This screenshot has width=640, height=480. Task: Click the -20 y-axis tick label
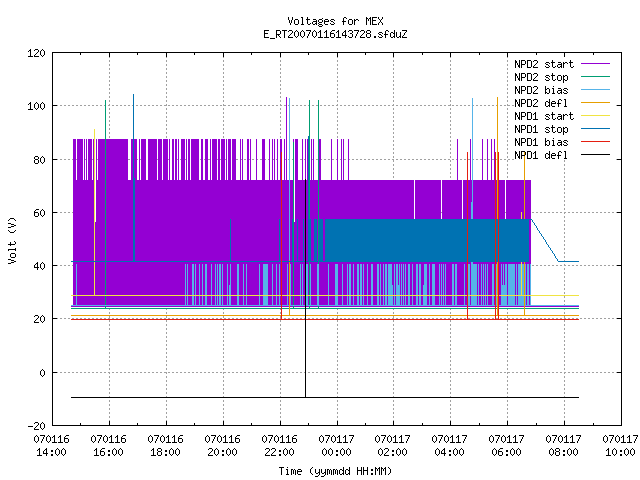(36, 426)
